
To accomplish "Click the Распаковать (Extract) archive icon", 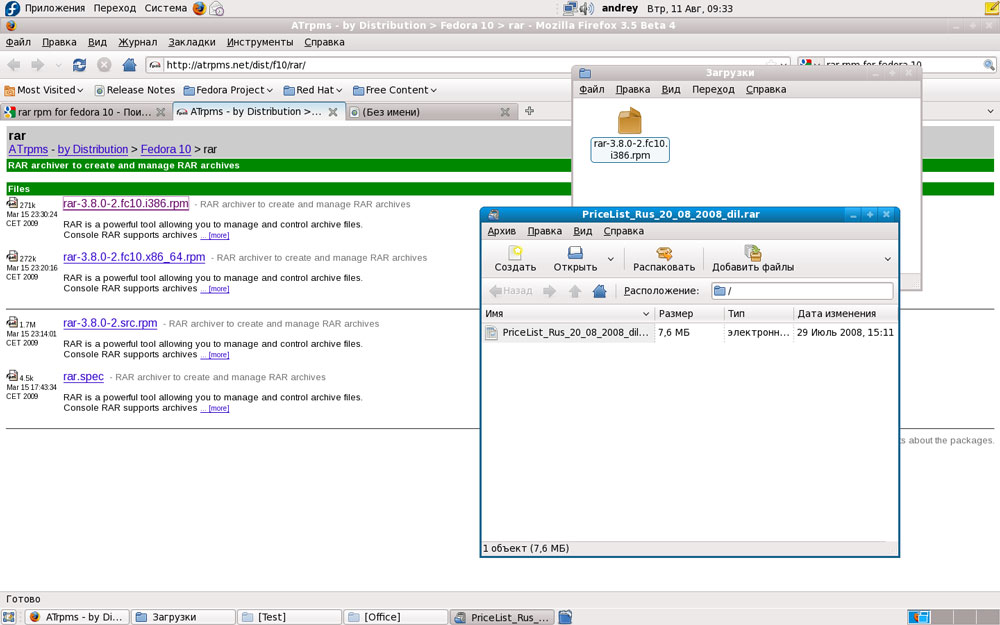I will pos(663,254).
